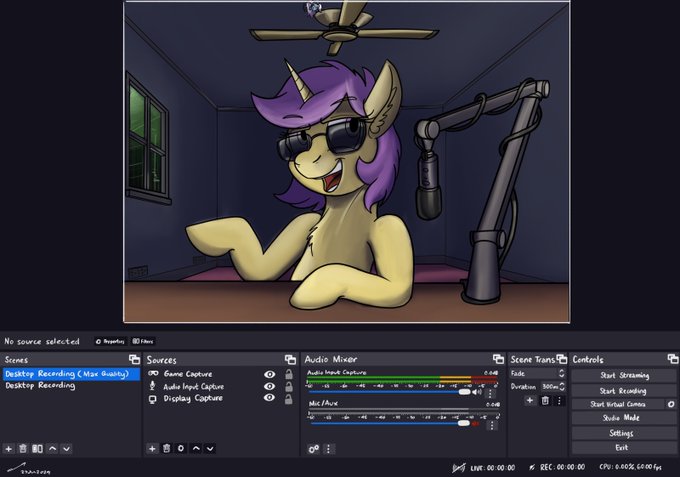Pop out the Controls dock
The height and width of the screenshot is (477, 680).
(673, 359)
